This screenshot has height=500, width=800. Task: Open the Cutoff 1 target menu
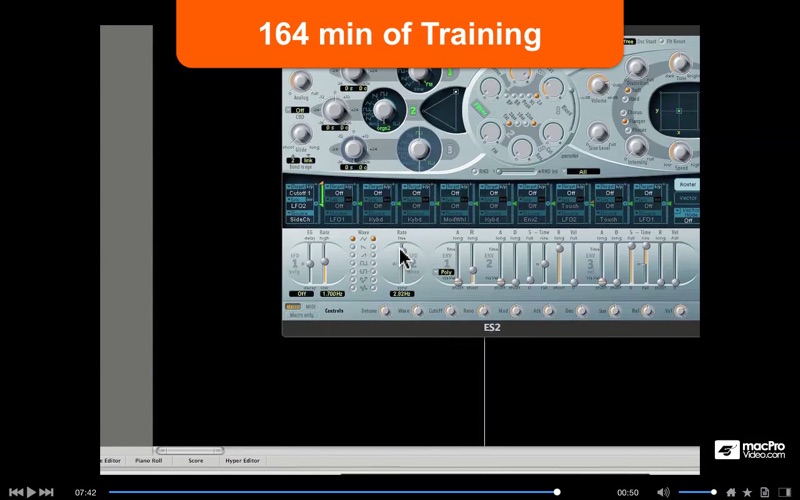point(299,193)
